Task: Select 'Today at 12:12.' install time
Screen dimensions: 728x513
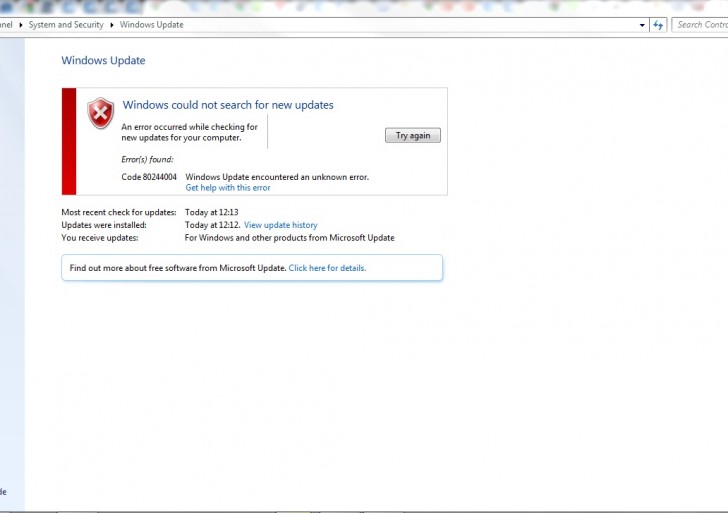Action: (213, 225)
